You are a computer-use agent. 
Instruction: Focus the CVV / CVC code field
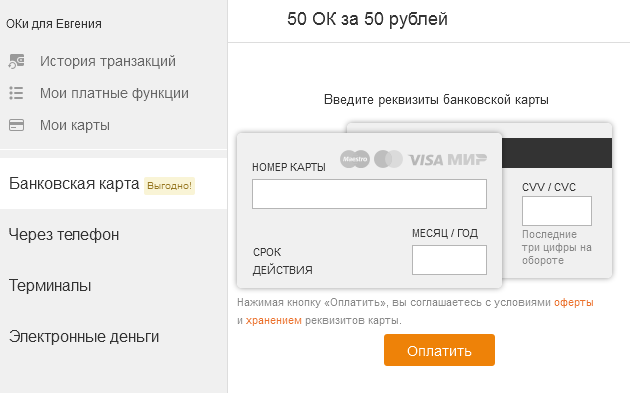pyautogui.click(x=557, y=211)
